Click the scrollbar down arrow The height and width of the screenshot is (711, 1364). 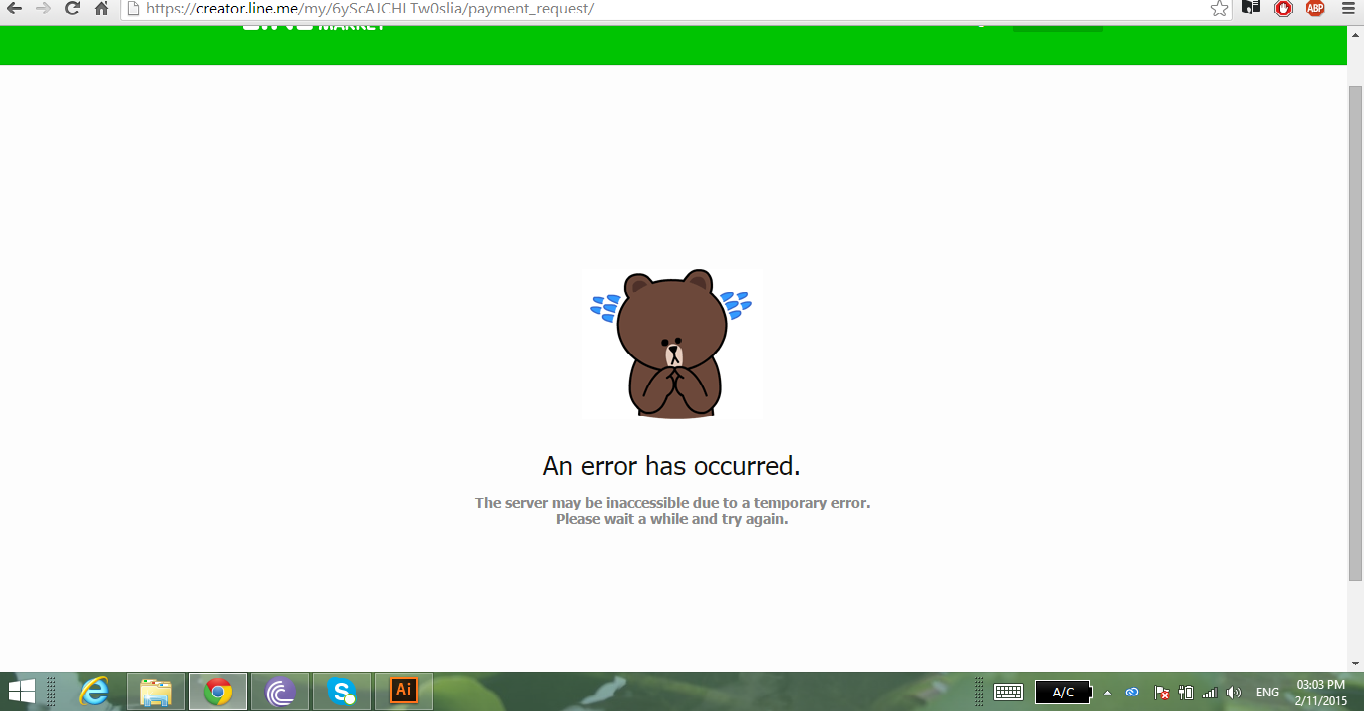(x=1355, y=662)
